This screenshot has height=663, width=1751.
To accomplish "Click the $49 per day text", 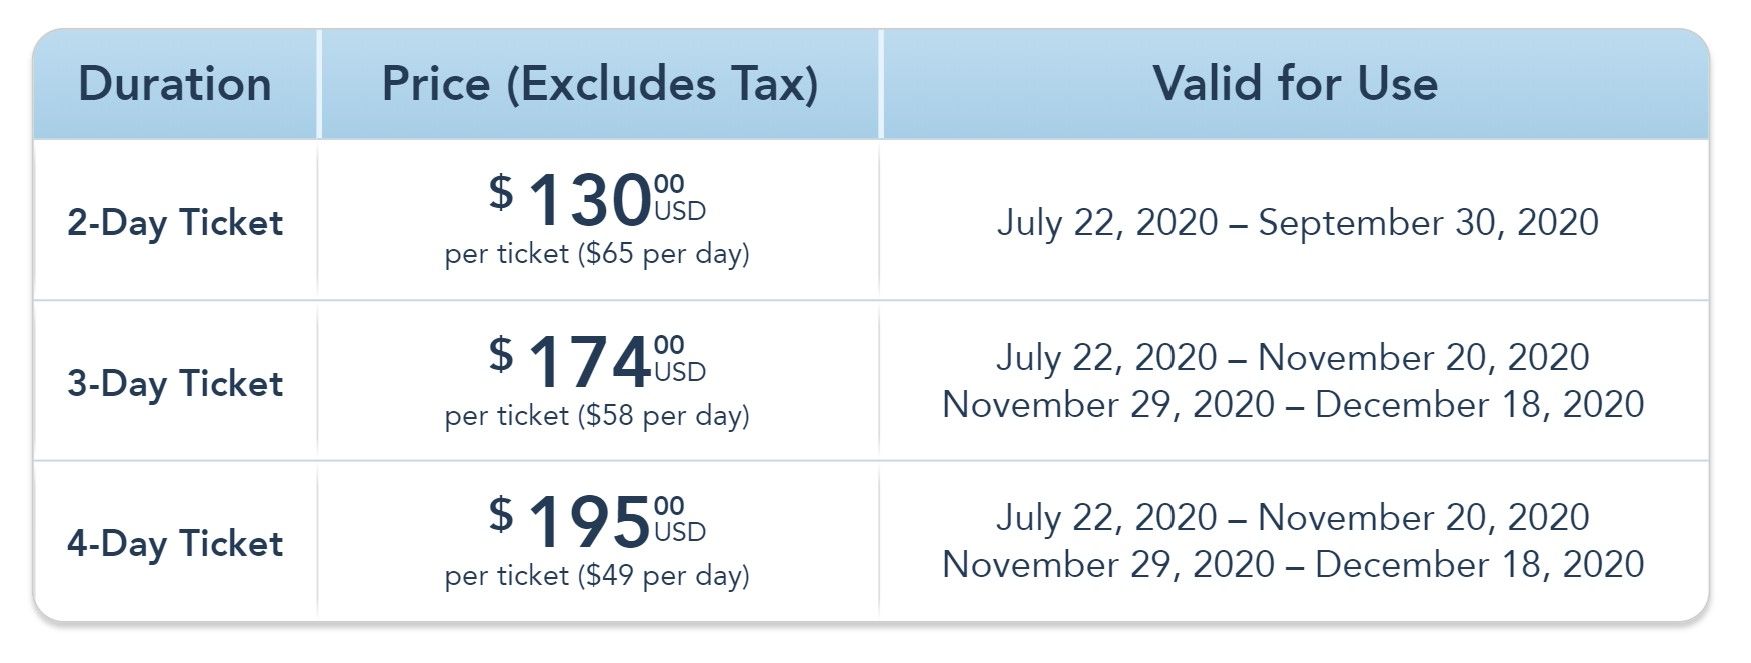I will pyautogui.click(x=664, y=576).
